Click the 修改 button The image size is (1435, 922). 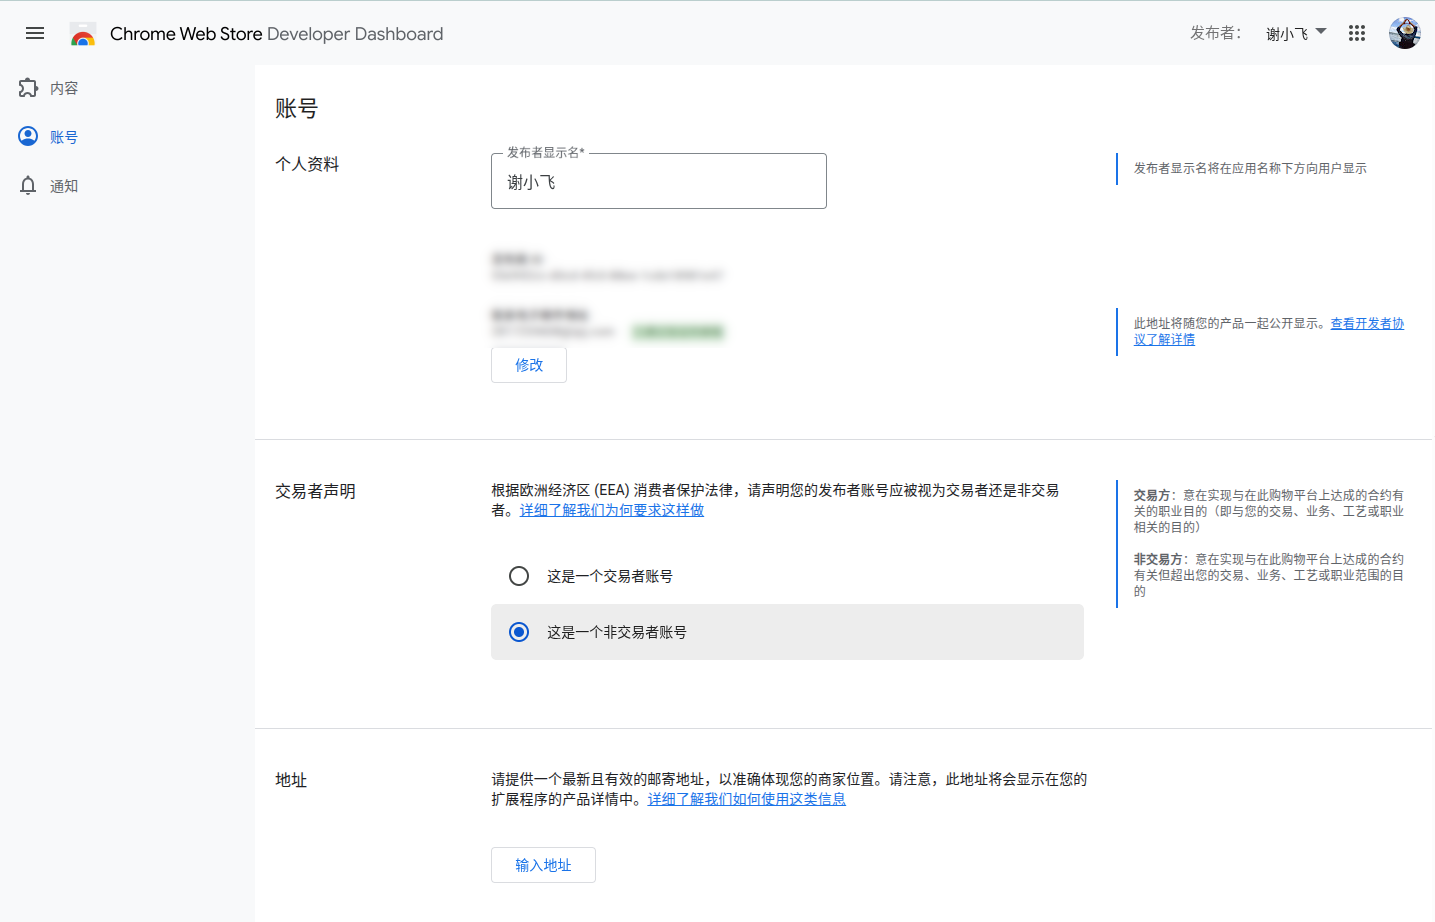528,364
